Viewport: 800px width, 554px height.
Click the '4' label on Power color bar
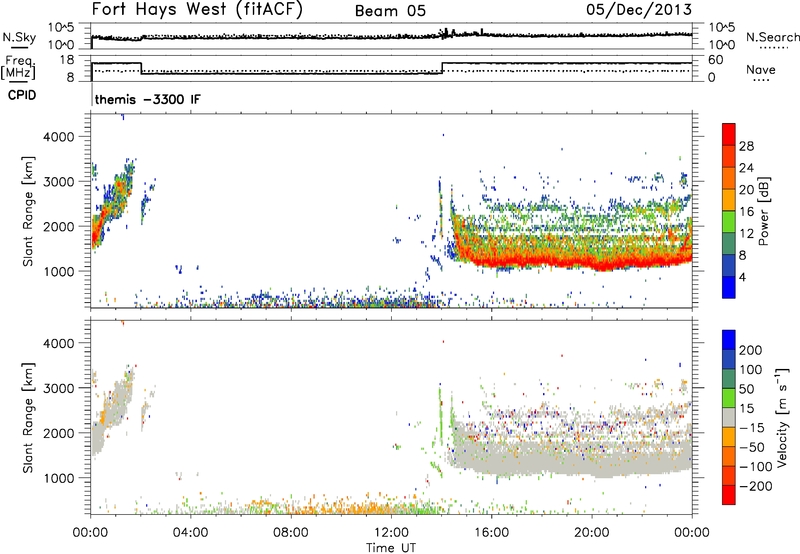point(742,277)
